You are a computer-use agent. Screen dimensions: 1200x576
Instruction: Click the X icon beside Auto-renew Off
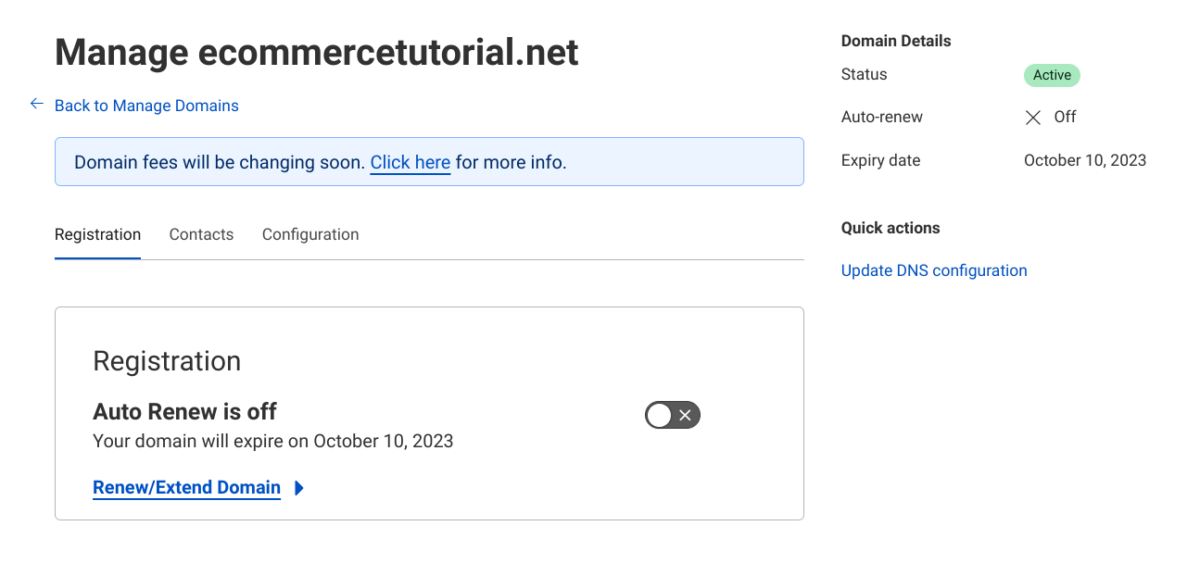click(1033, 117)
